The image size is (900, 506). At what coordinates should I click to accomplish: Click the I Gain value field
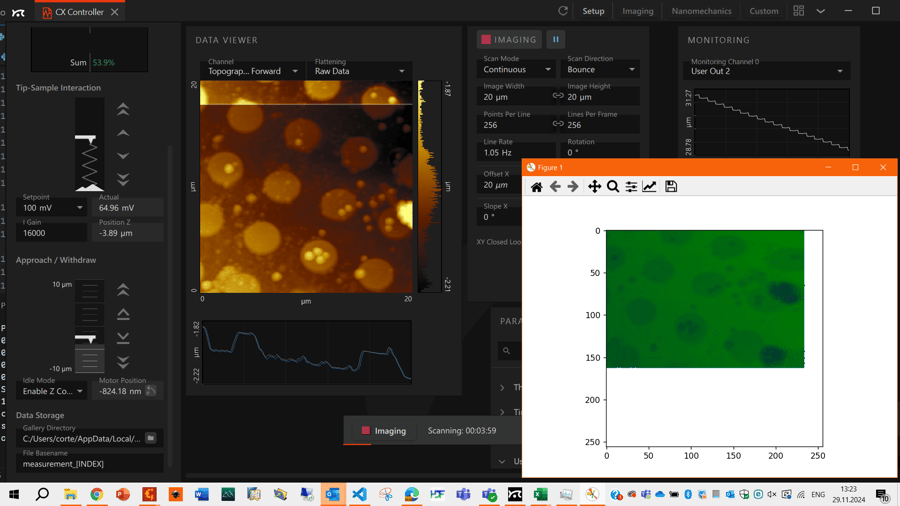(52, 230)
